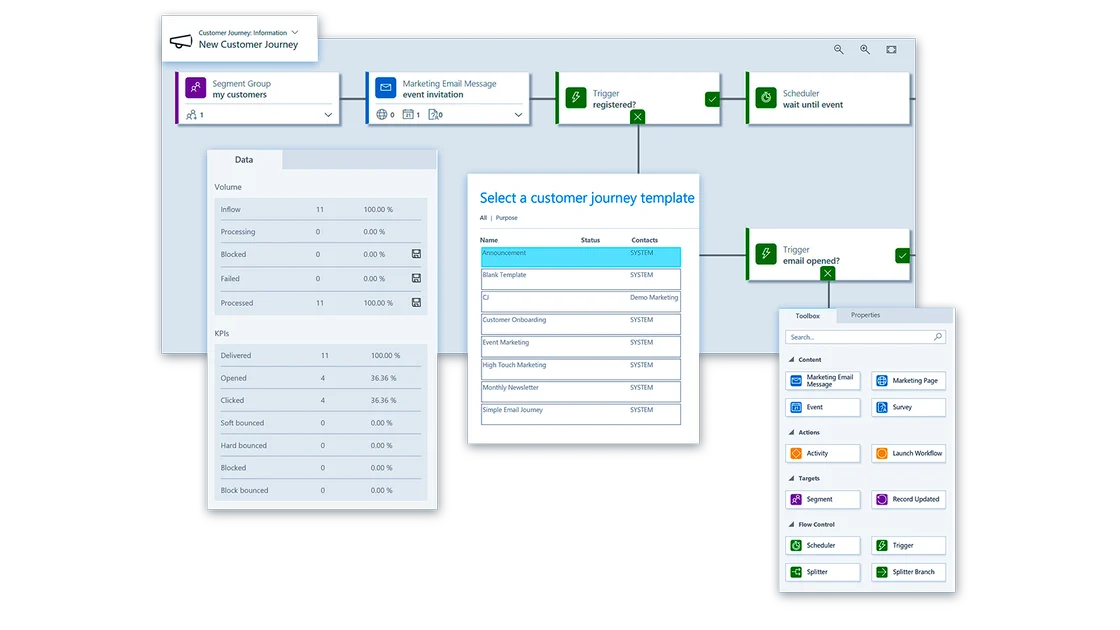1120x630 pixels.
Task: Pick the Survey toolbox item
Action: [909, 407]
